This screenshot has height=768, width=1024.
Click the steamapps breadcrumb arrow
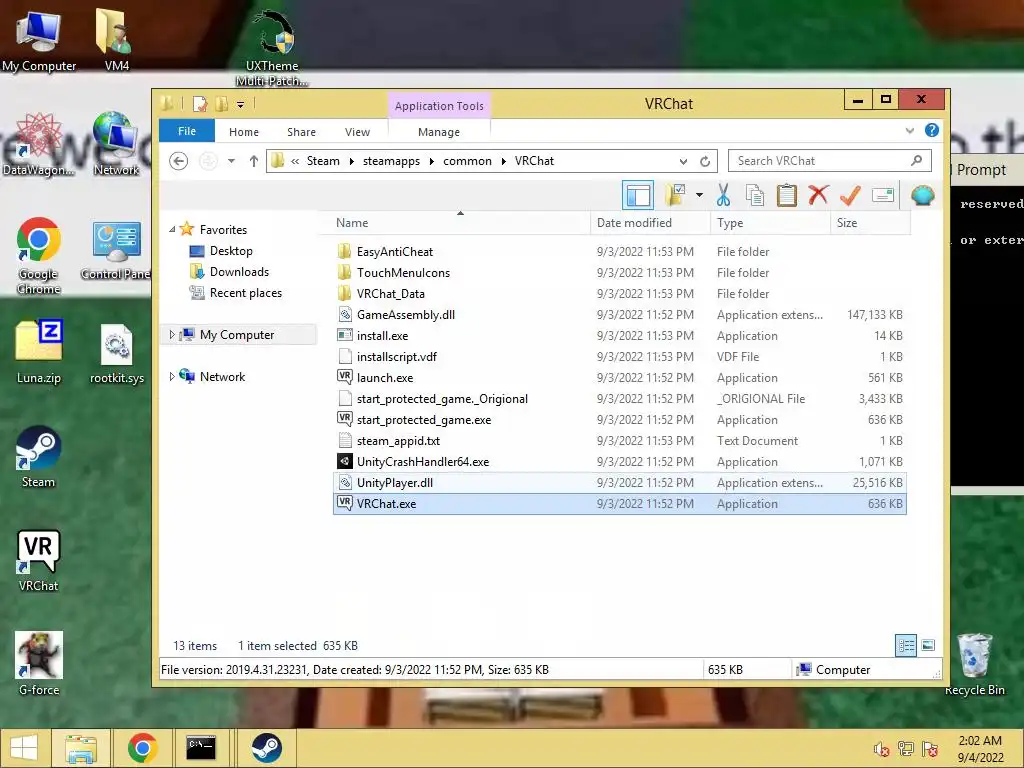click(x=432, y=161)
